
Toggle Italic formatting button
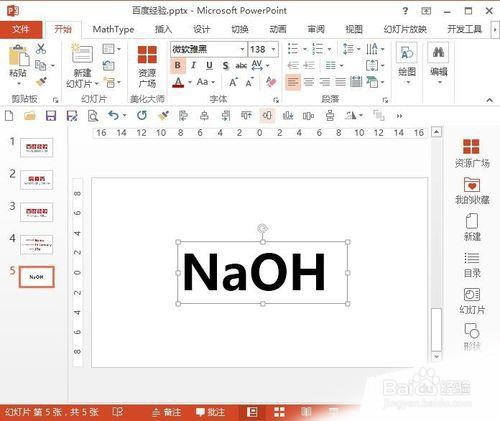point(193,65)
